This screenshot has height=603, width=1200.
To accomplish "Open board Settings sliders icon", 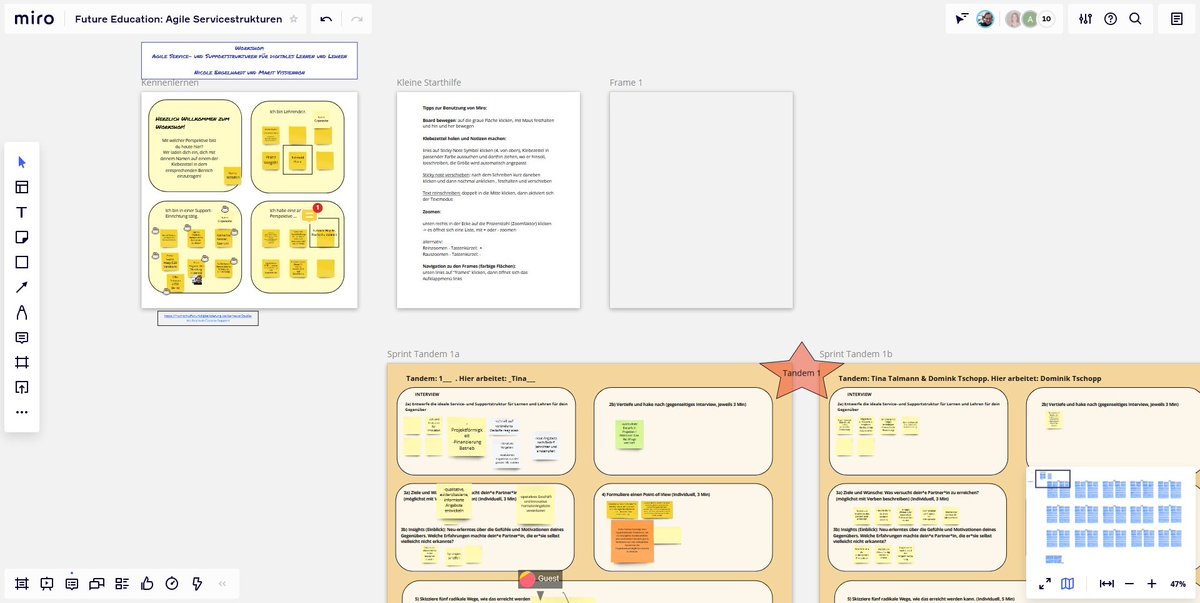I will [1086, 19].
